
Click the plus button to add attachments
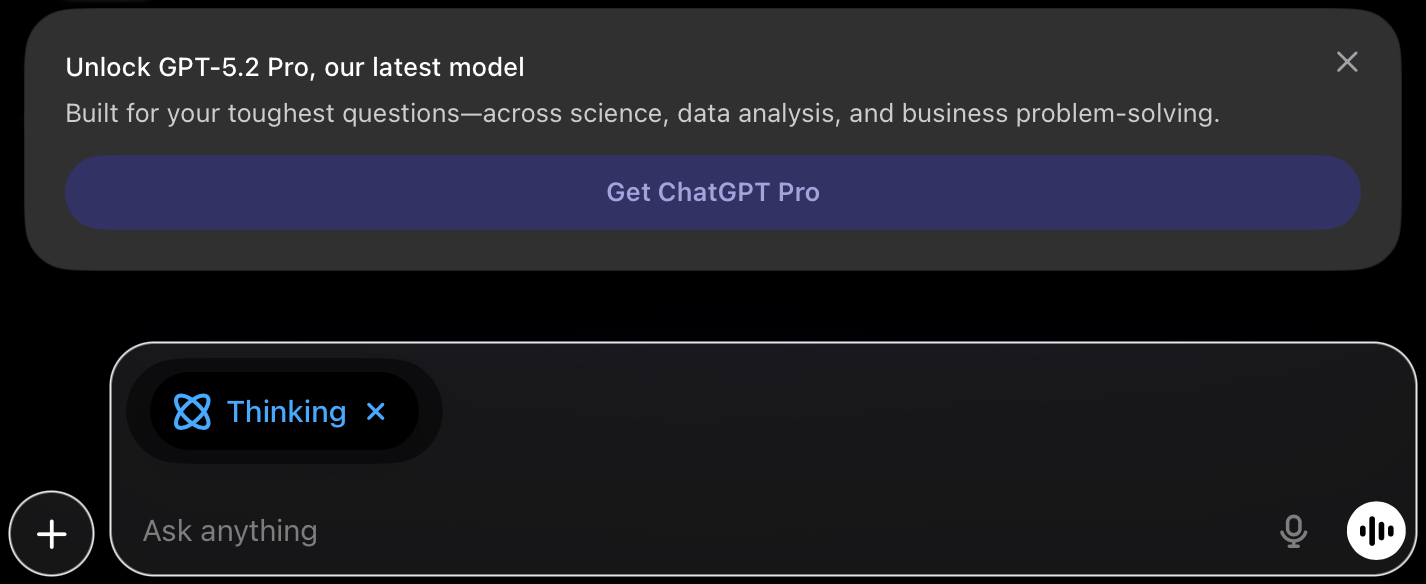pos(51,534)
